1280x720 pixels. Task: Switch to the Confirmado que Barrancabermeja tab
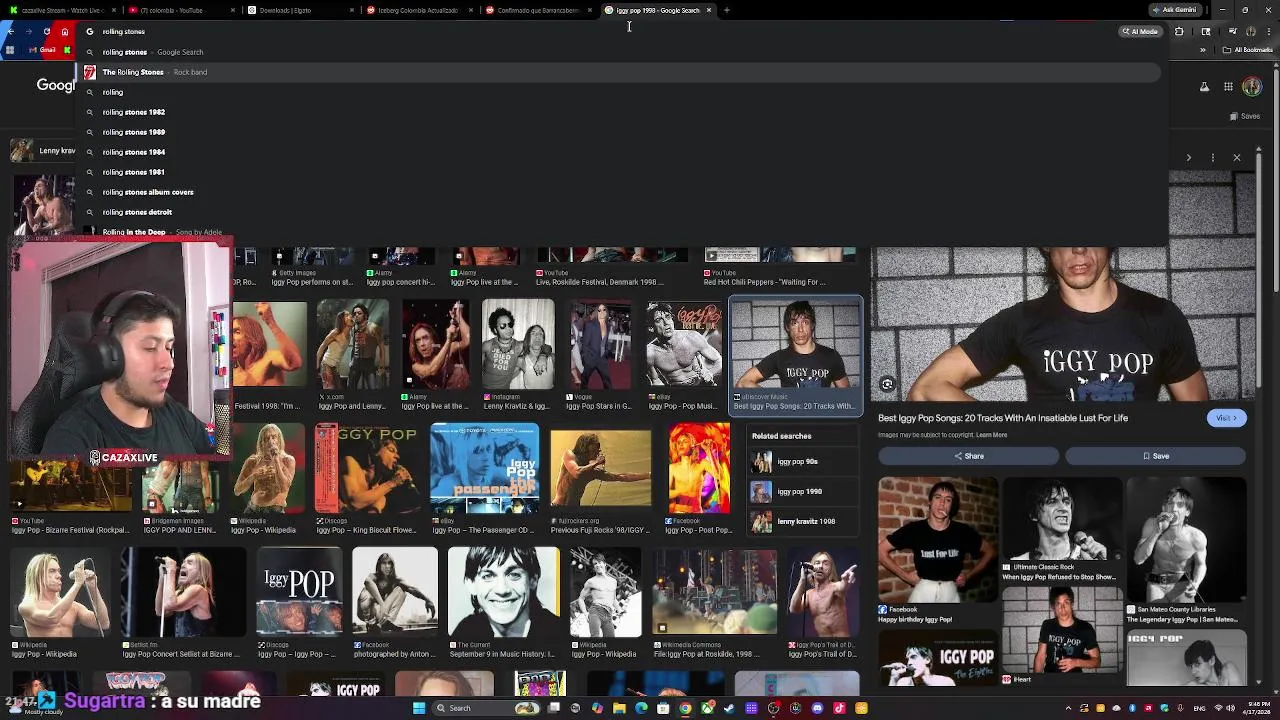click(x=538, y=10)
